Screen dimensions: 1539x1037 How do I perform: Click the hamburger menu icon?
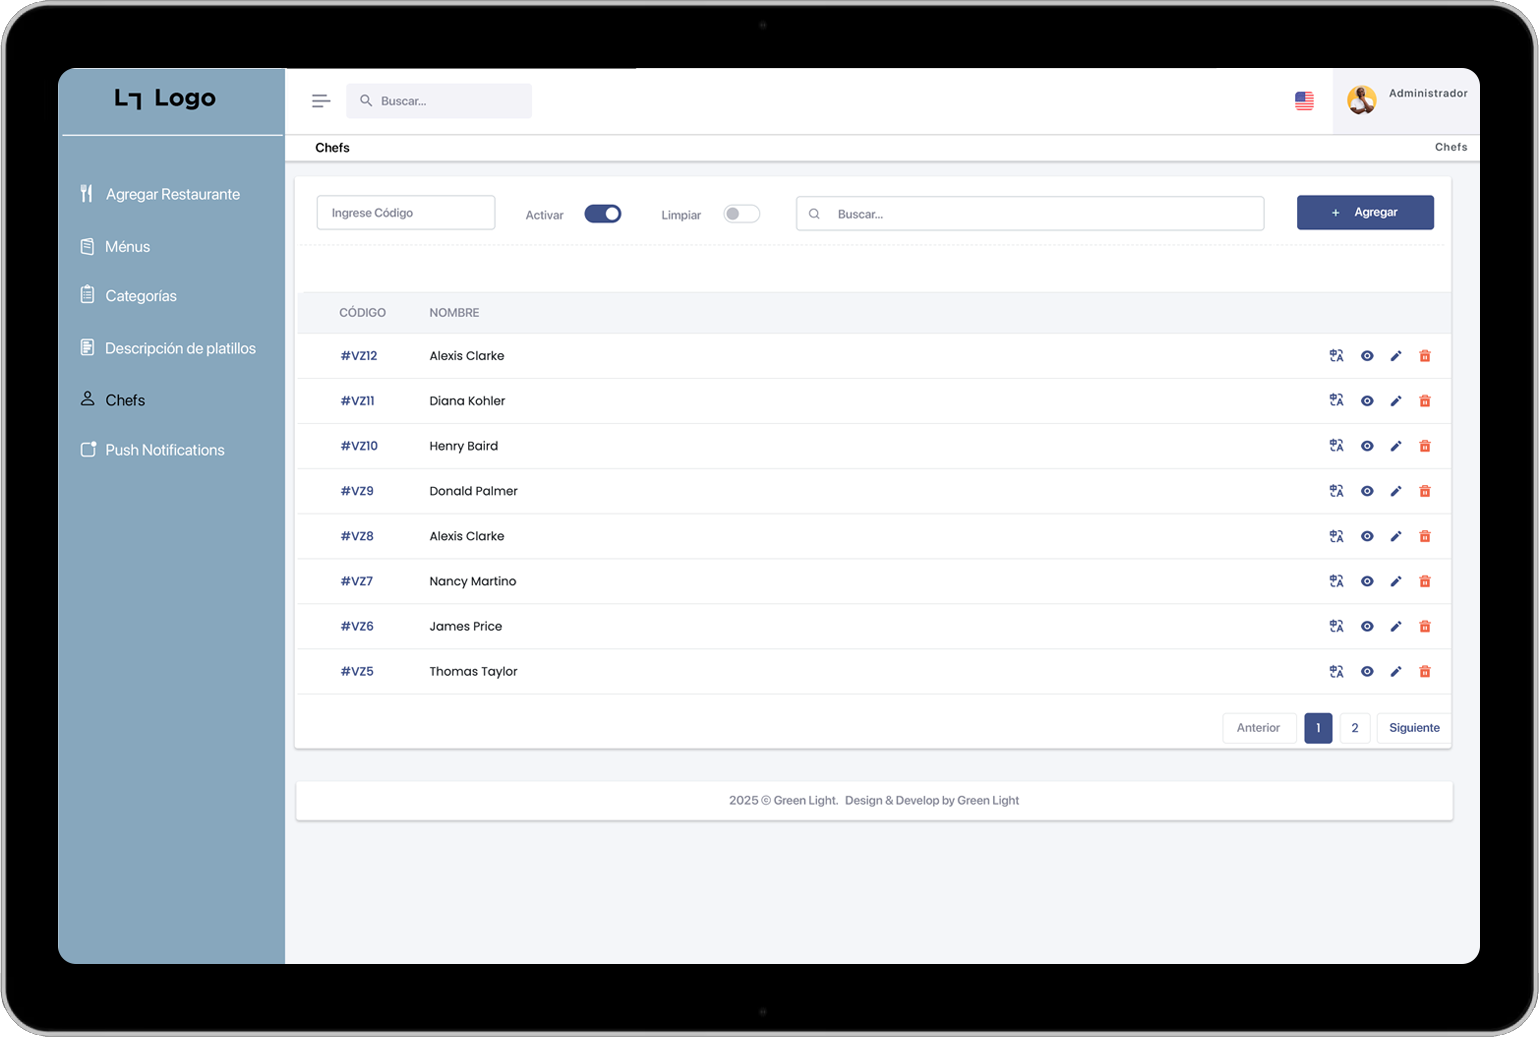(320, 101)
